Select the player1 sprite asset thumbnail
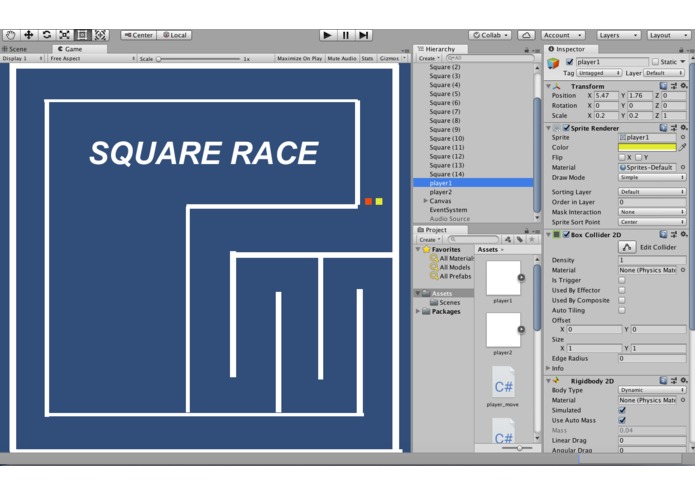Screen dimensions: 695x494 [503, 278]
